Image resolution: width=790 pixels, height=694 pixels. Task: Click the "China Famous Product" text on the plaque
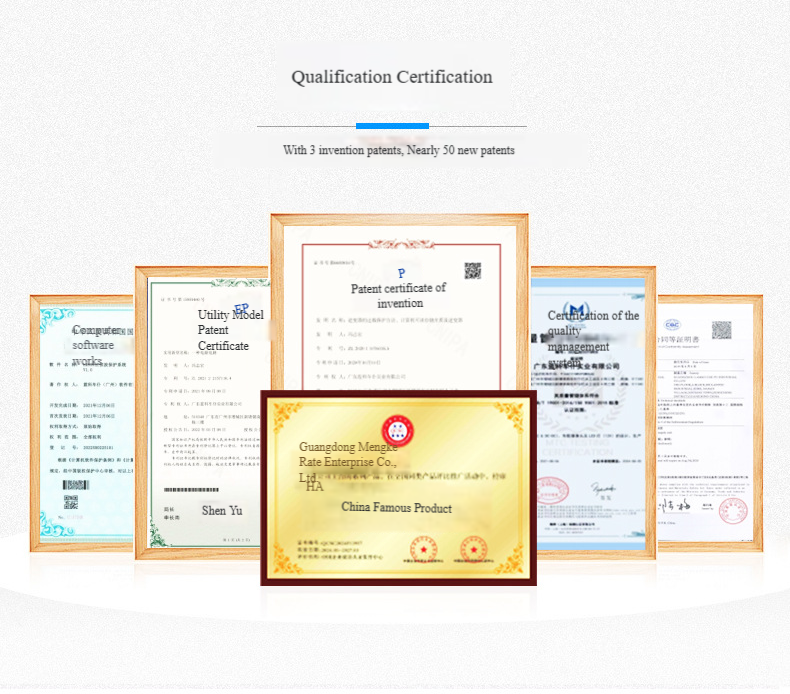(x=396, y=508)
